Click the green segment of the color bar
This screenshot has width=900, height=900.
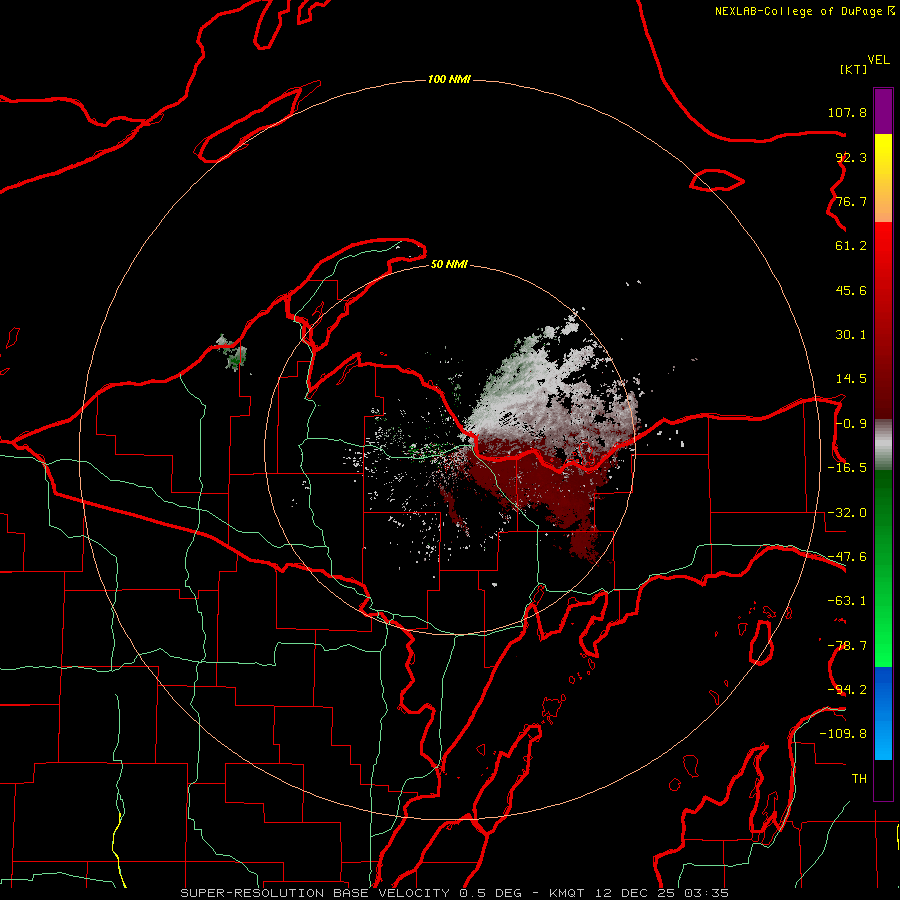[x=883, y=568]
